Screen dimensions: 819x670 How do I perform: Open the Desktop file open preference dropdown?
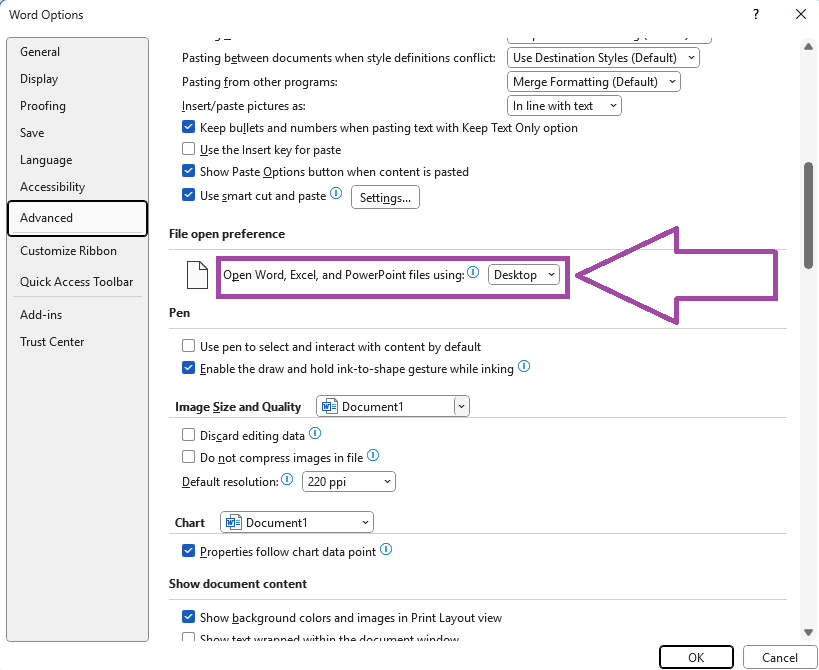(523, 275)
